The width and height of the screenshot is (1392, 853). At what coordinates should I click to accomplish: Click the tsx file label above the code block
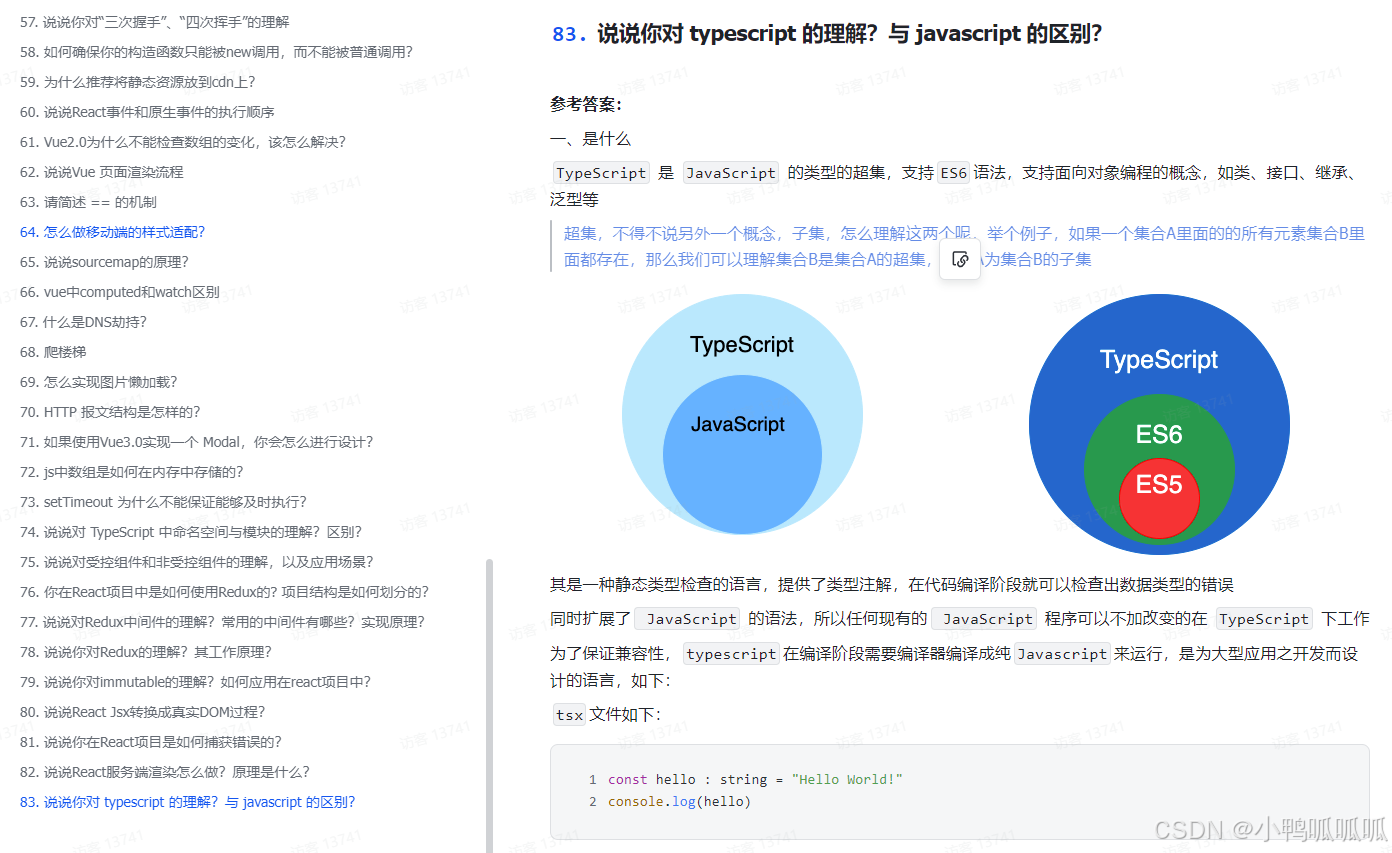pyautogui.click(x=568, y=715)
